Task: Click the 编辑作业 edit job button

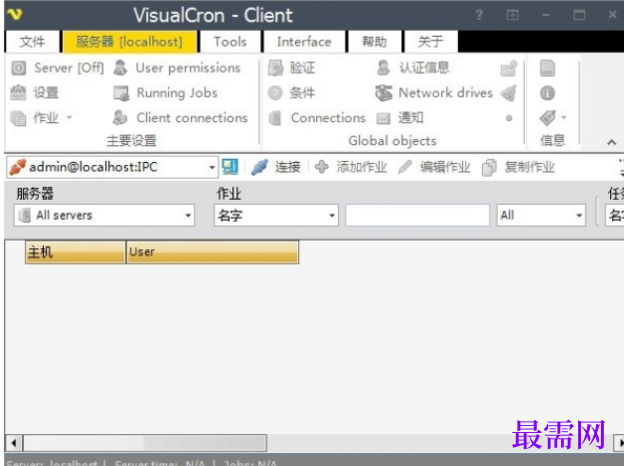Action: coord(434,167)
